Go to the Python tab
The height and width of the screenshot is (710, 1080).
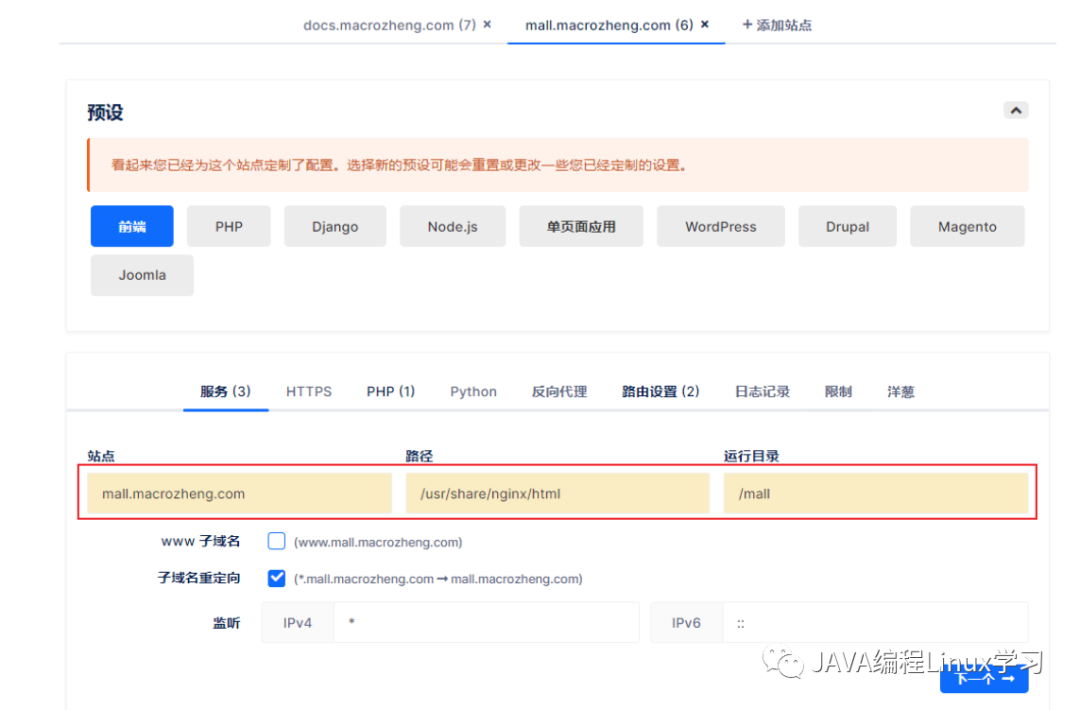(473, 392)
